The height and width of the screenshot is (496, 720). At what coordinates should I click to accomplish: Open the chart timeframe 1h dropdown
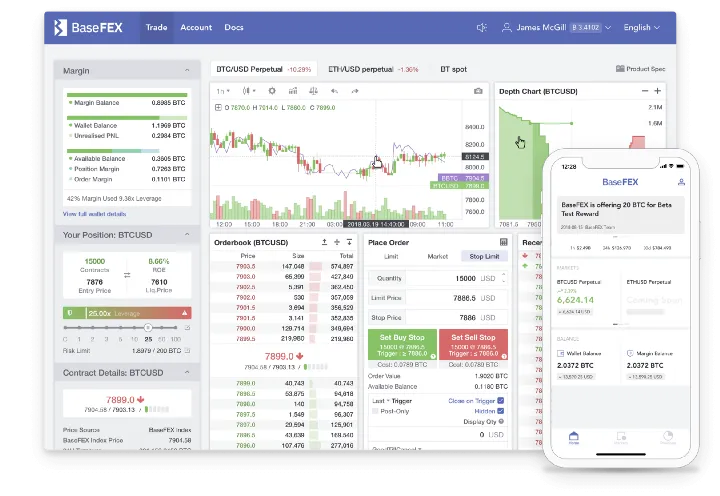223,91
